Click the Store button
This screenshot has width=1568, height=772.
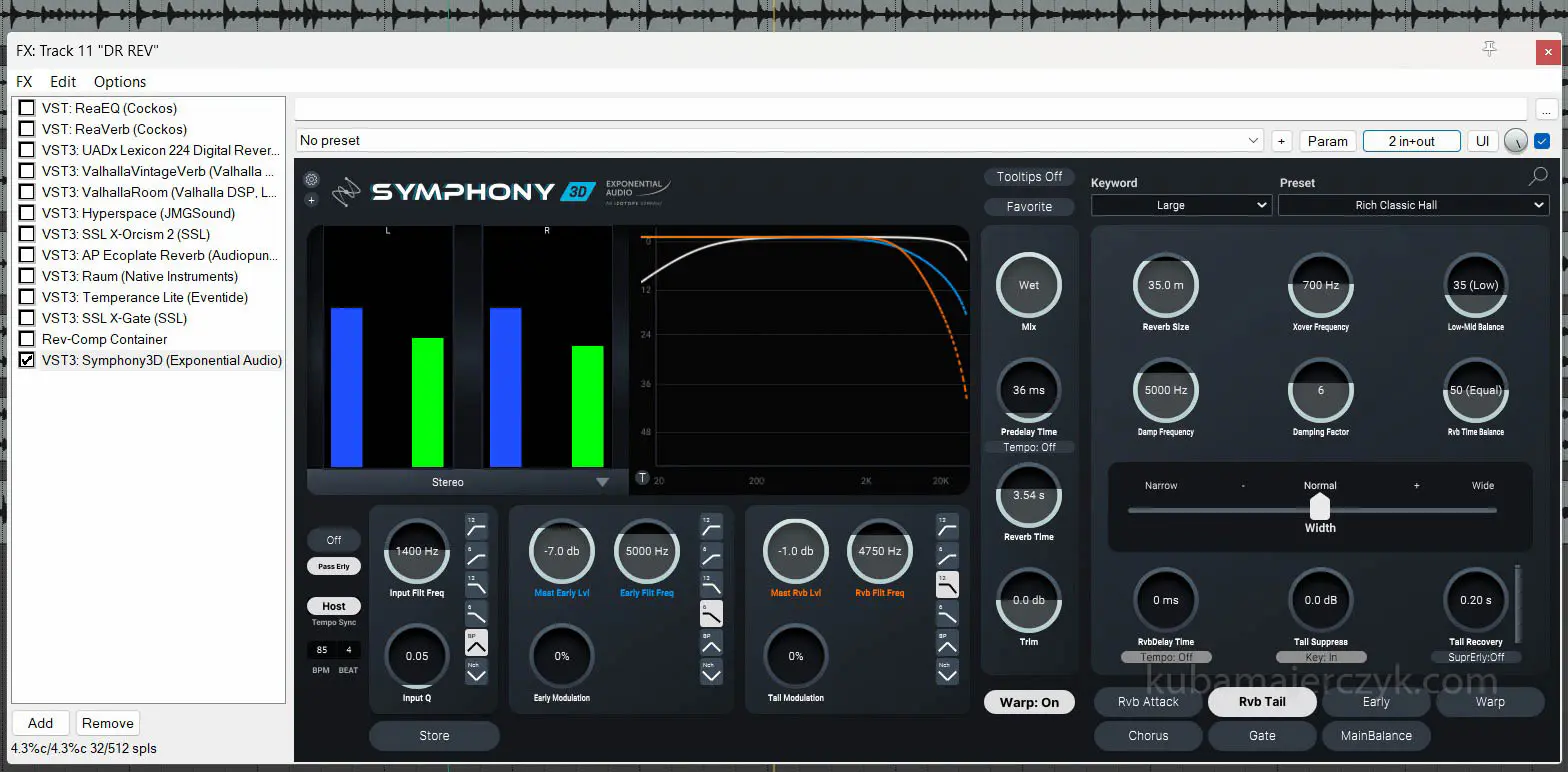434,736
